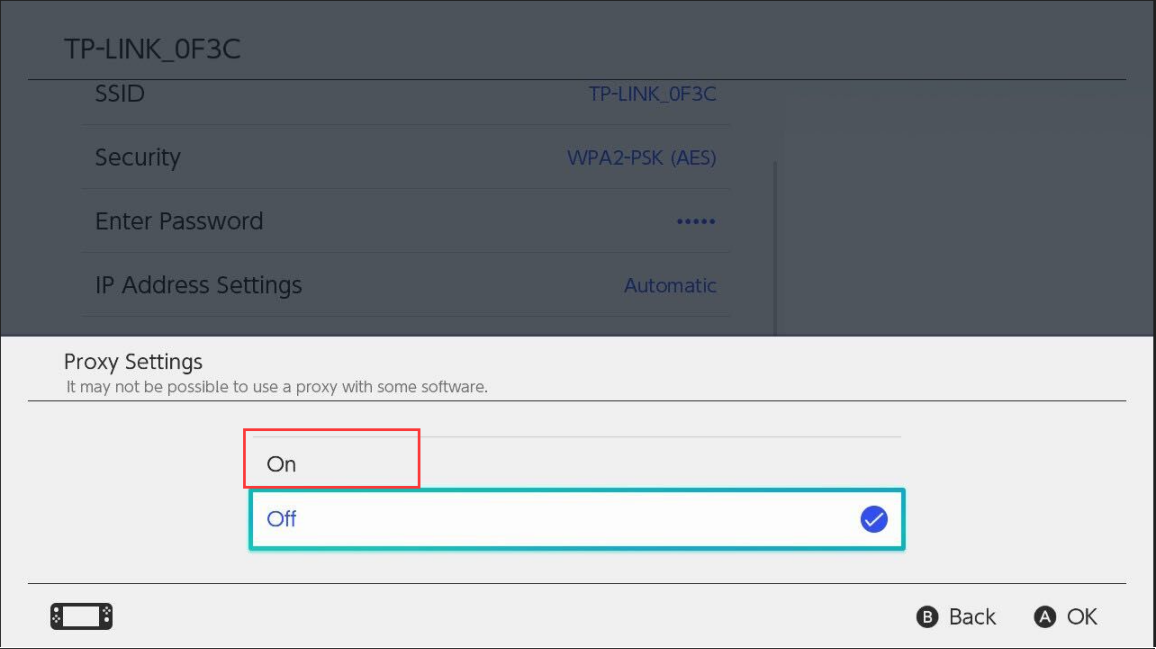The image size is (1156, 649).
Task: Click the B button icon
Action: [x=927, y=617]
